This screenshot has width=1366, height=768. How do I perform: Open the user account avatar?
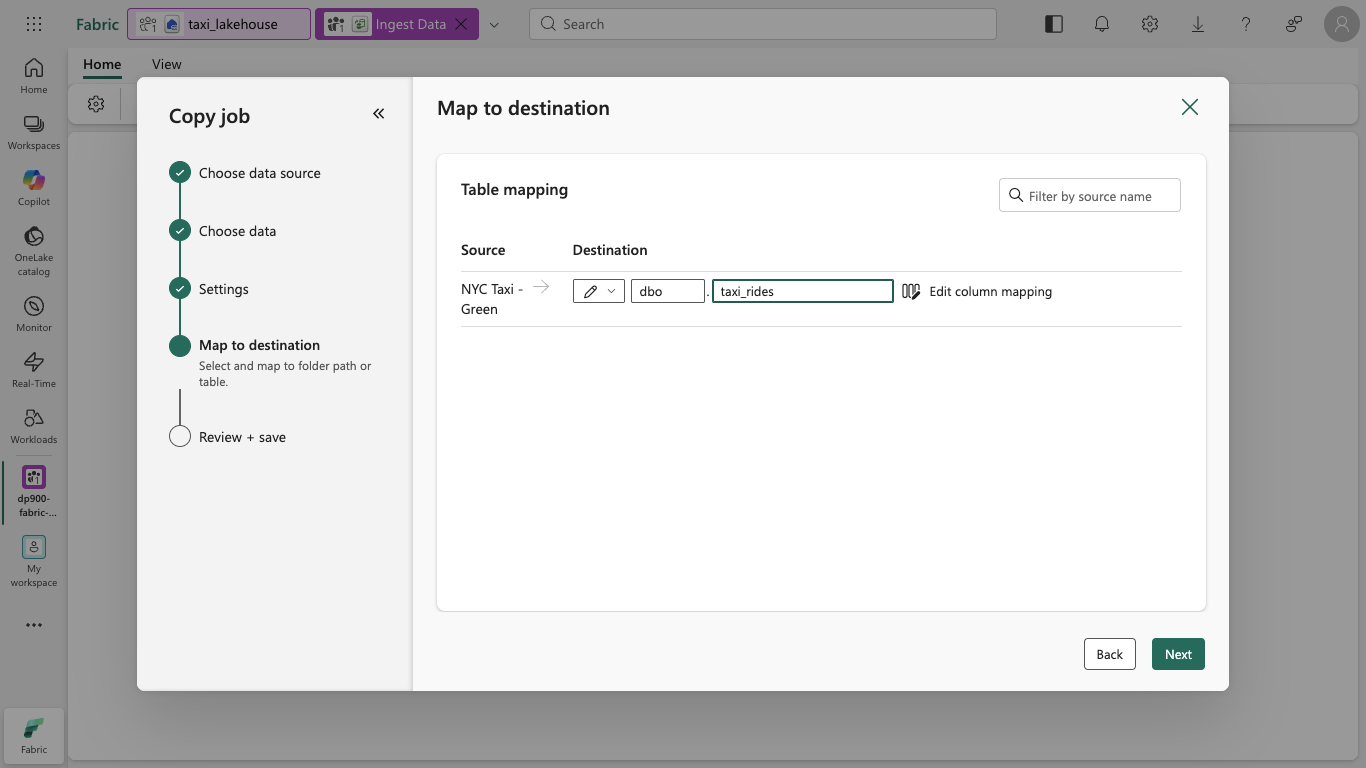click(x=1341, y=24)
